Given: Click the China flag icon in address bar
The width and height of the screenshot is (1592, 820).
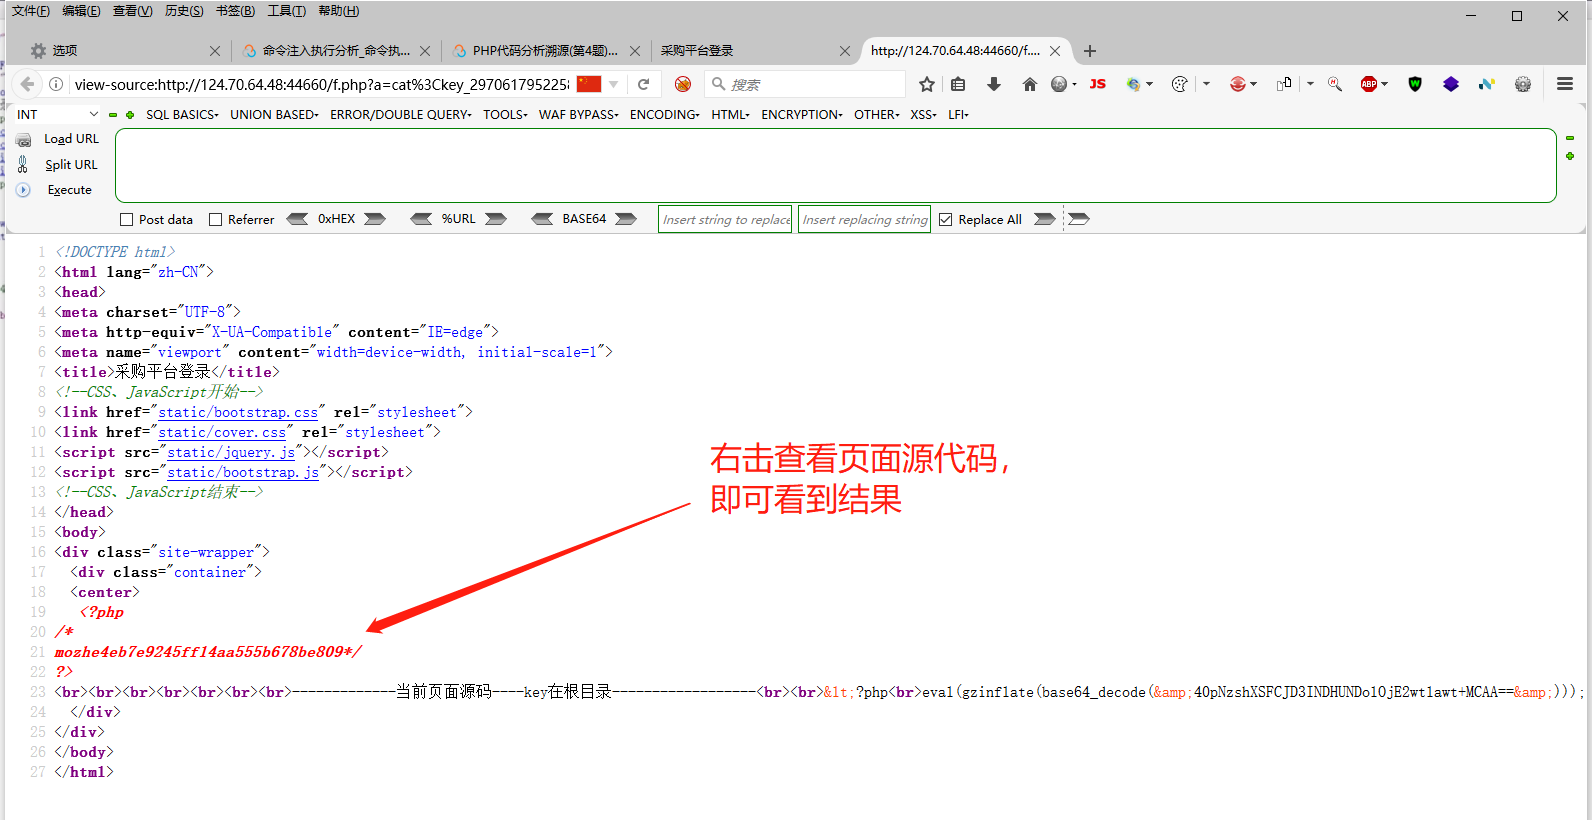Looking at the screenshot, I should (589, 84).
